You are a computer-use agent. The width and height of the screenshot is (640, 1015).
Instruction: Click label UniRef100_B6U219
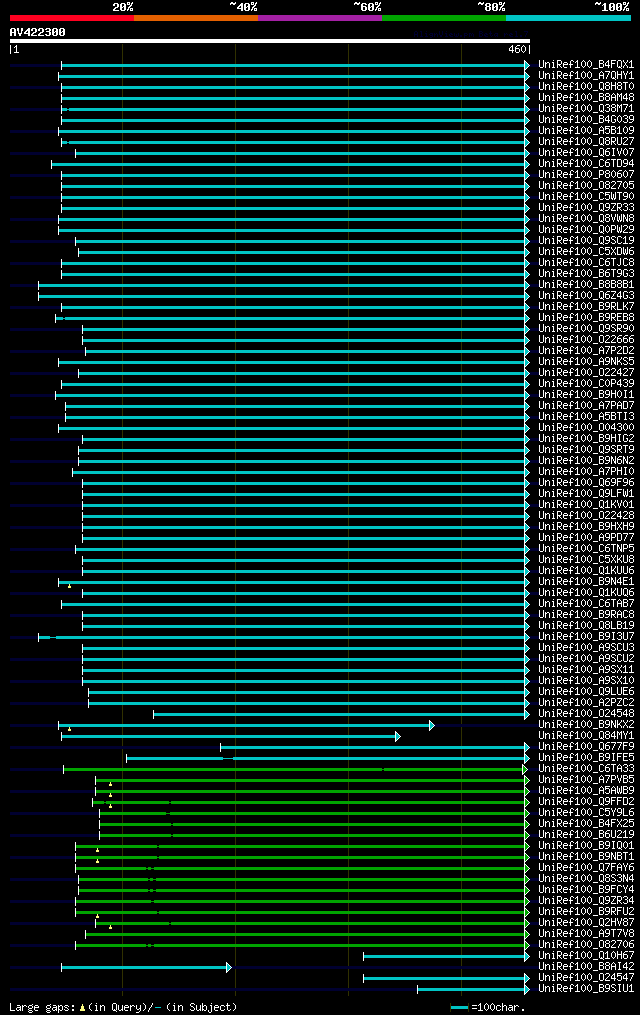(x=586, y=835)
